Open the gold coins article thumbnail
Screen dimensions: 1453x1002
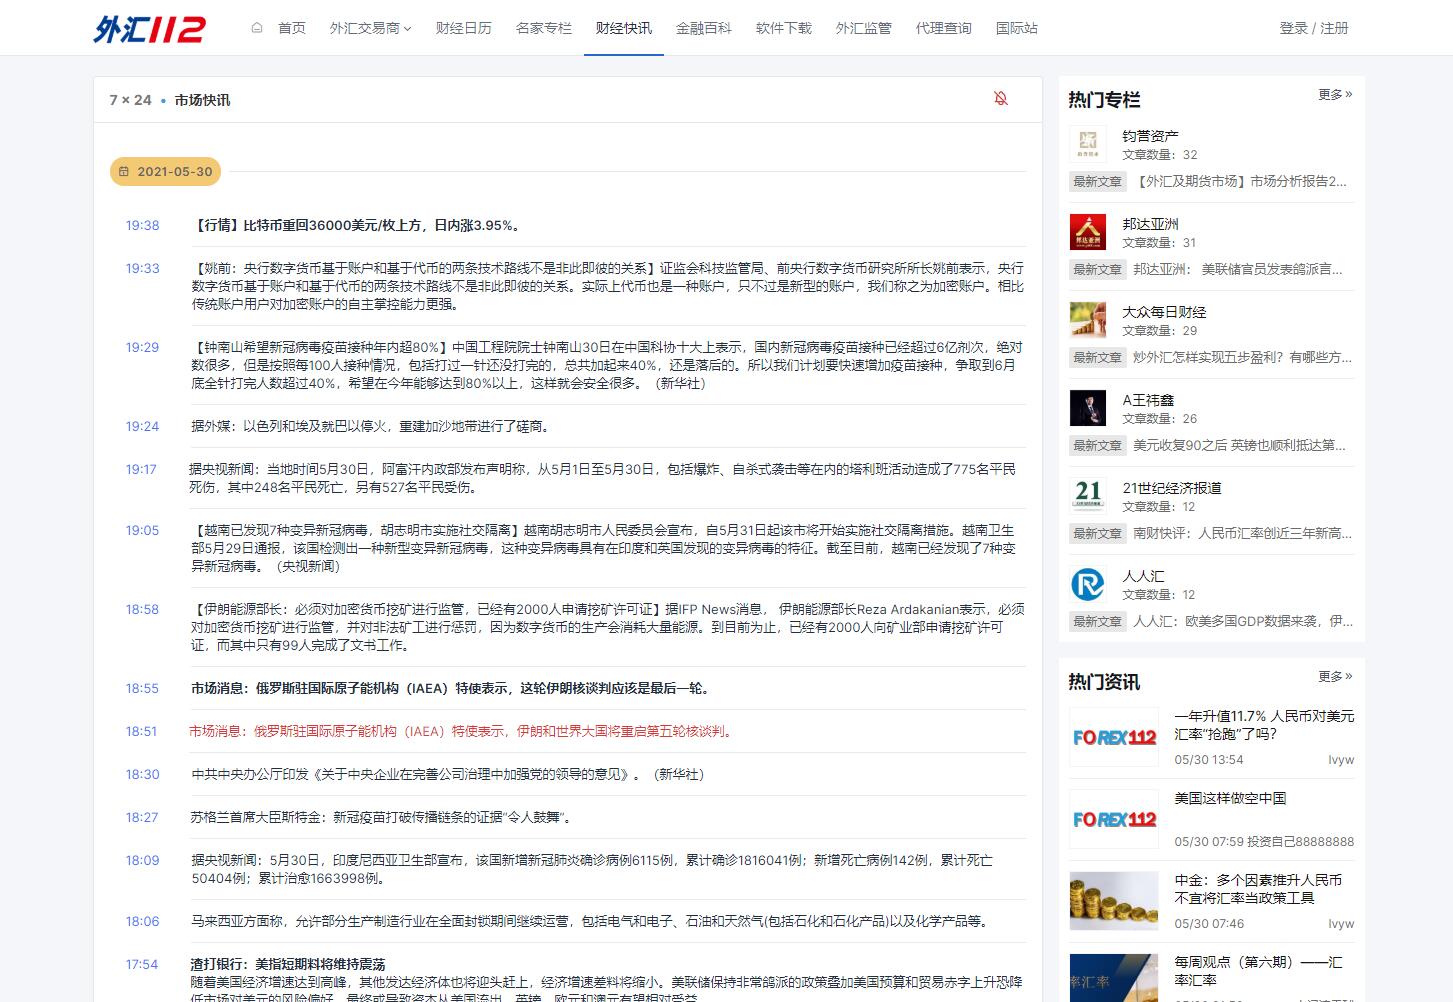[1113, 900]
